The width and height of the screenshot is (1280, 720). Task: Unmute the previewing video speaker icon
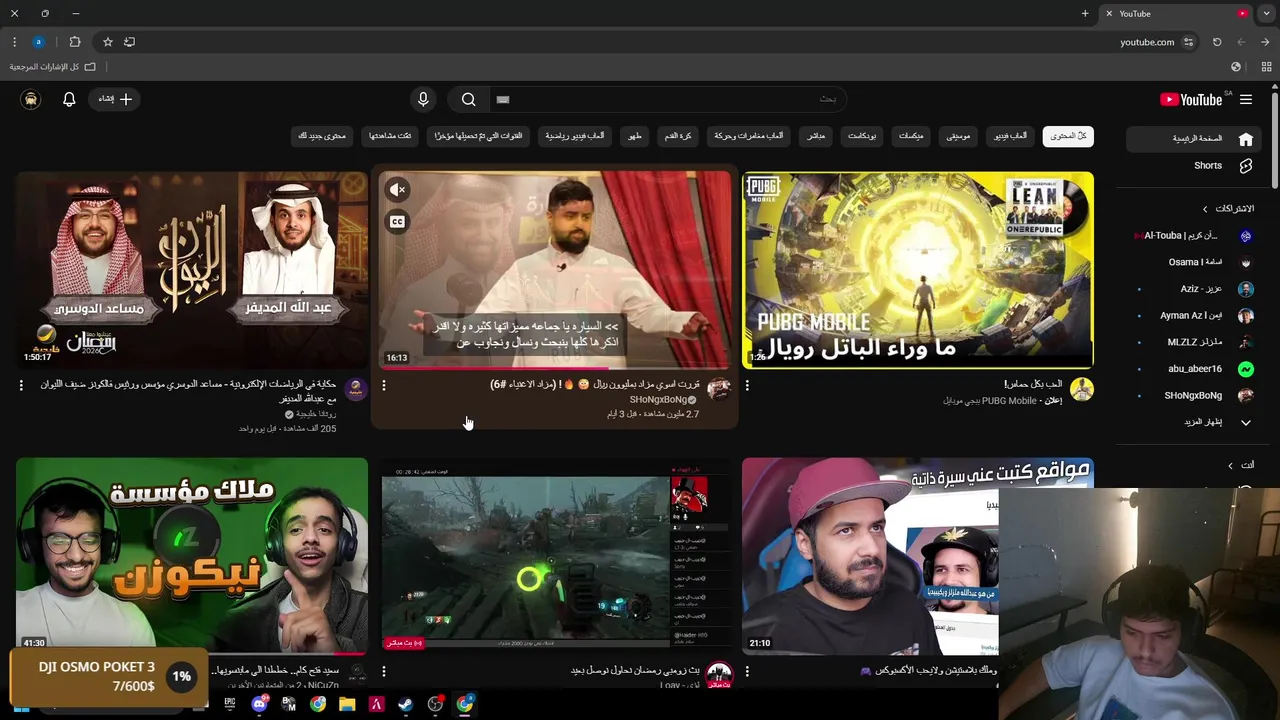(397, 190)
